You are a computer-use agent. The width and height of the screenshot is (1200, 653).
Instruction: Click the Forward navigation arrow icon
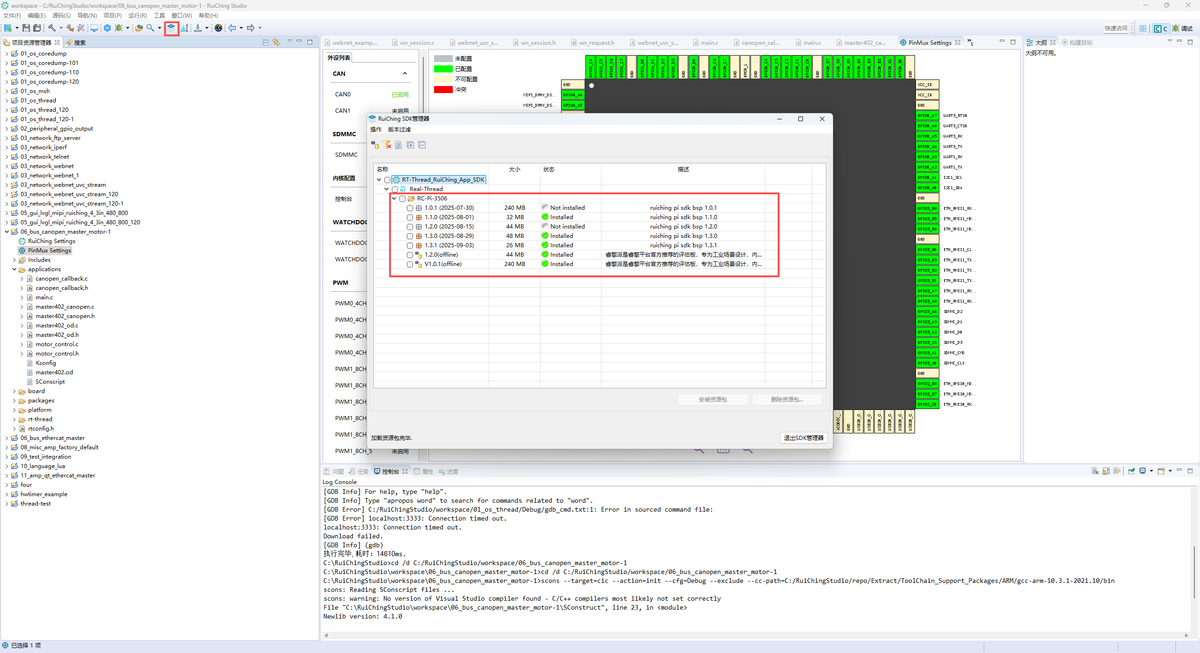pos(250,28)
